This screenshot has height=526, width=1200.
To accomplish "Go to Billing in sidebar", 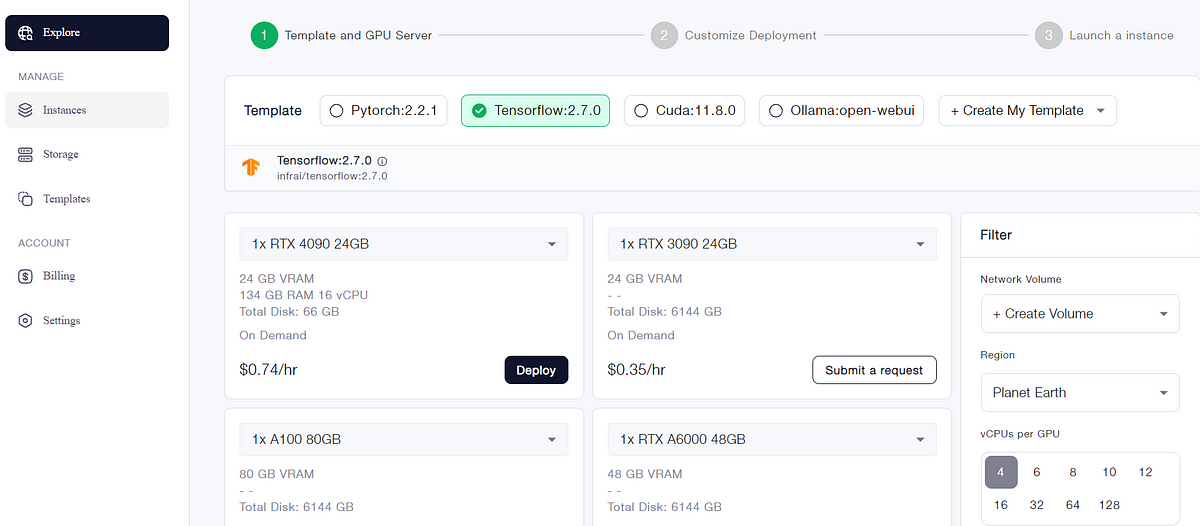I will 87,276.
